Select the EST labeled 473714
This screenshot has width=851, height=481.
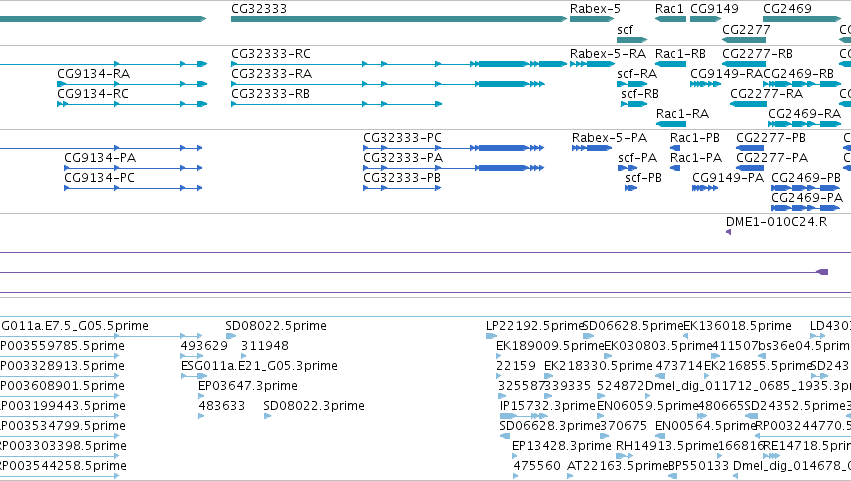[x=679, y=366]
